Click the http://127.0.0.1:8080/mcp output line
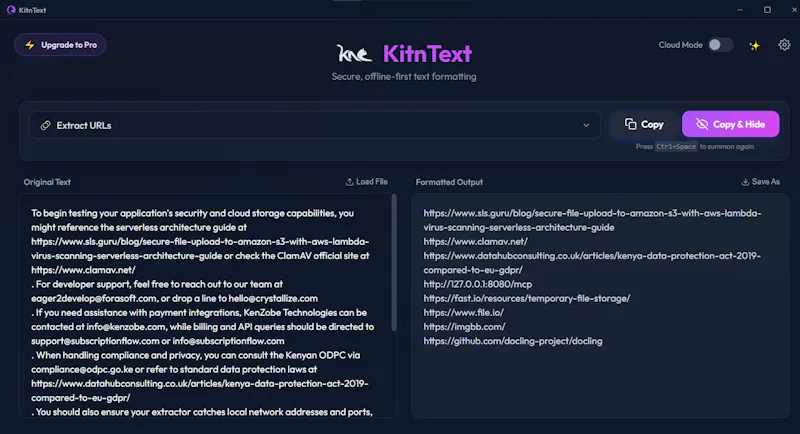 tap(478, 284)
